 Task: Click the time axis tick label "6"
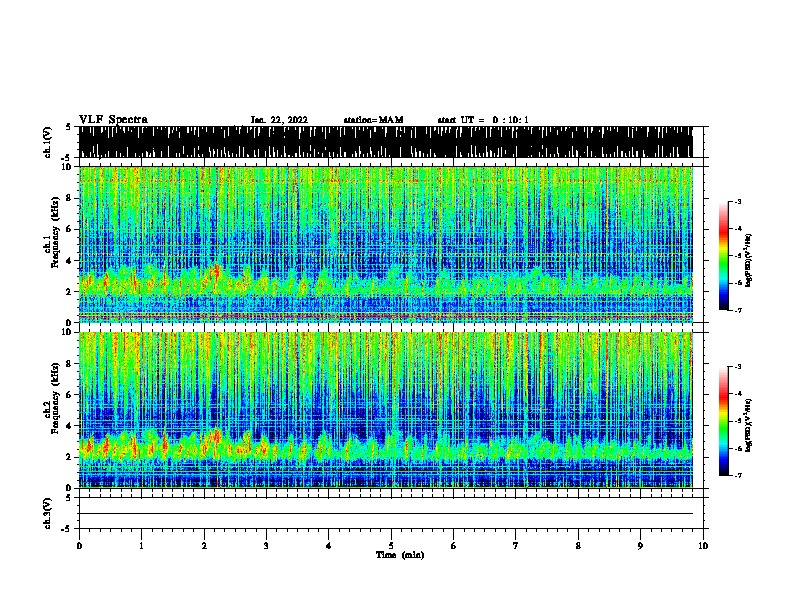click(x=454, y=546)
